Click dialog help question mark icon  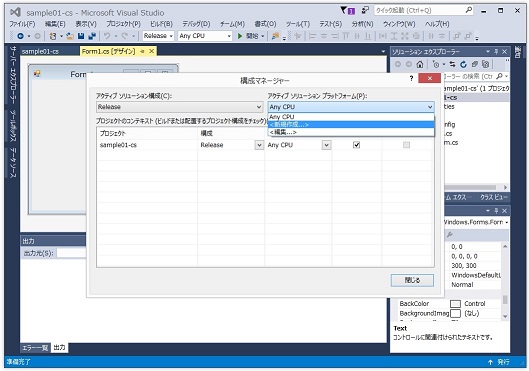point(411,78)
